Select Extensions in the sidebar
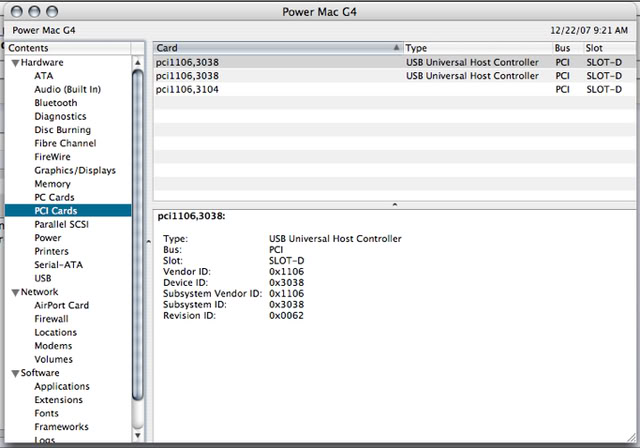 pos(58,399)
